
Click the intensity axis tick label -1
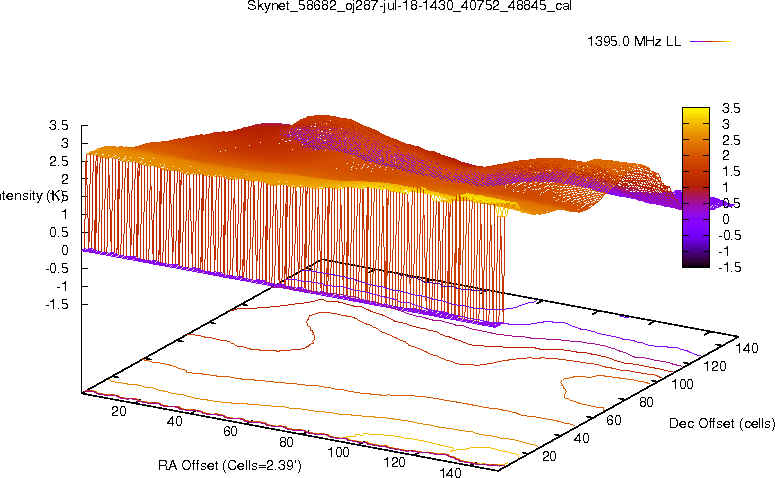62,286
